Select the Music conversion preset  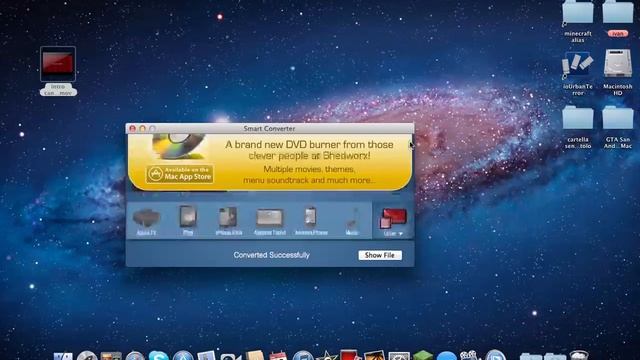352,221
